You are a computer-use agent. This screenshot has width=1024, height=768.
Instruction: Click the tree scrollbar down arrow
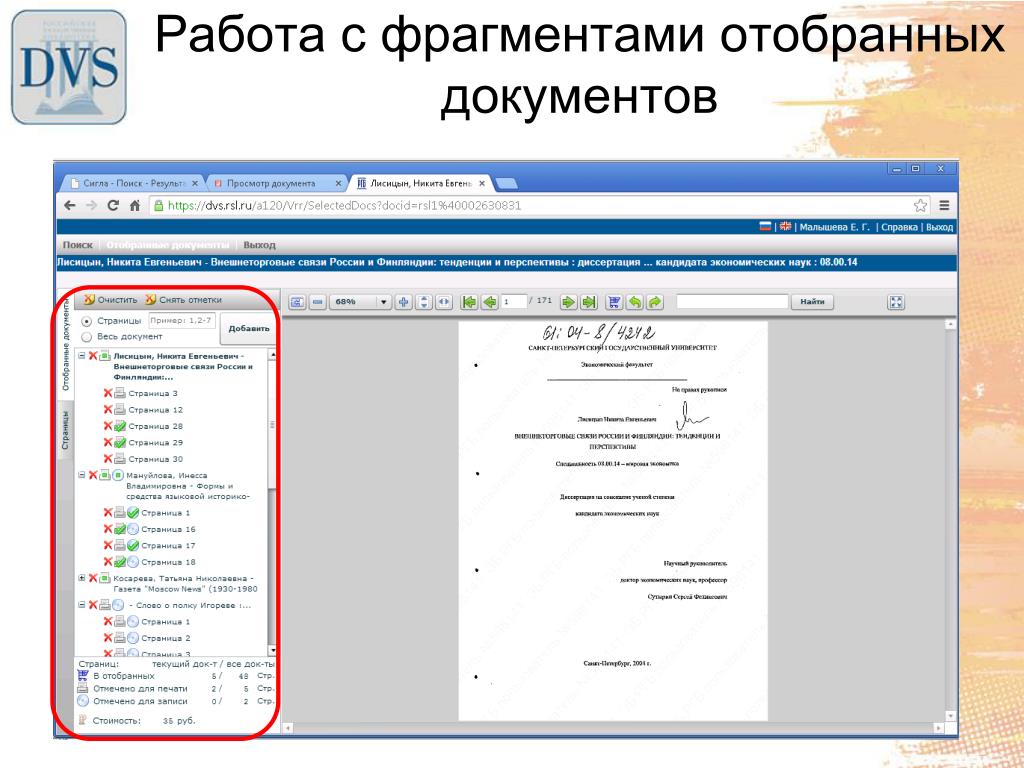click(x=272, y=650)
